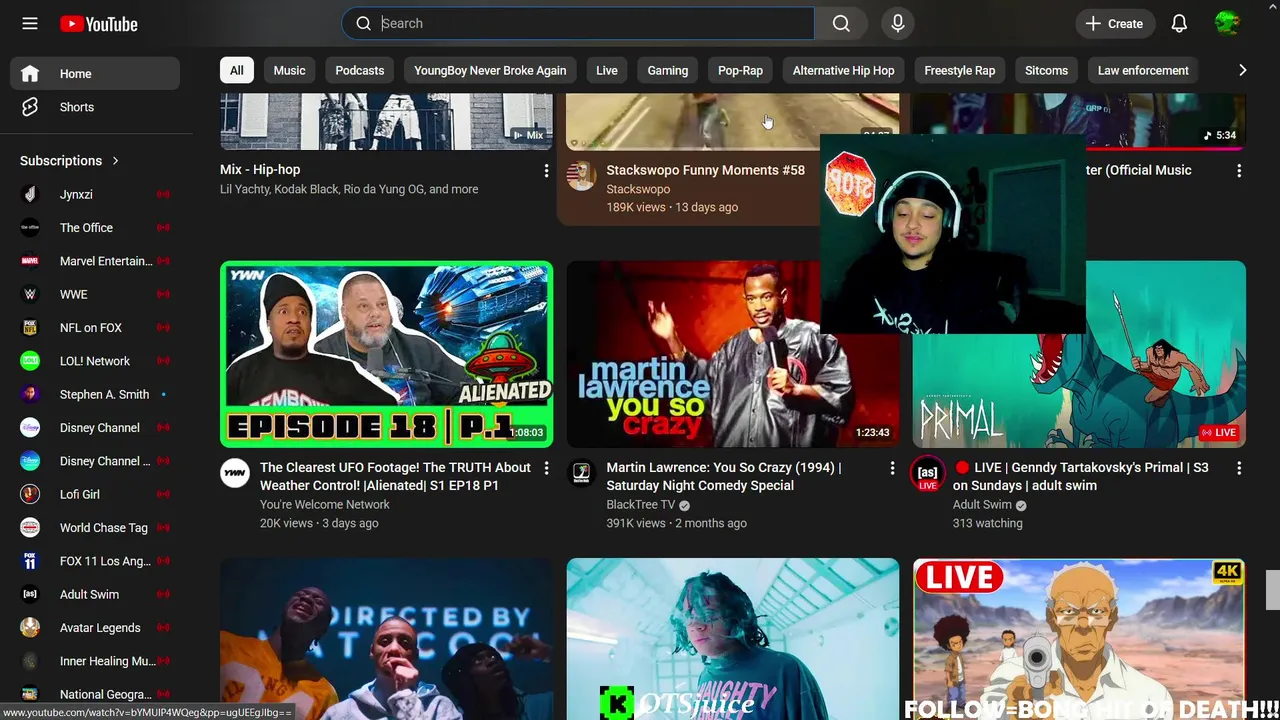Viewport: 1280px width, 720px height.
Task: Select the All filter chip
Action: pos(236,70)
